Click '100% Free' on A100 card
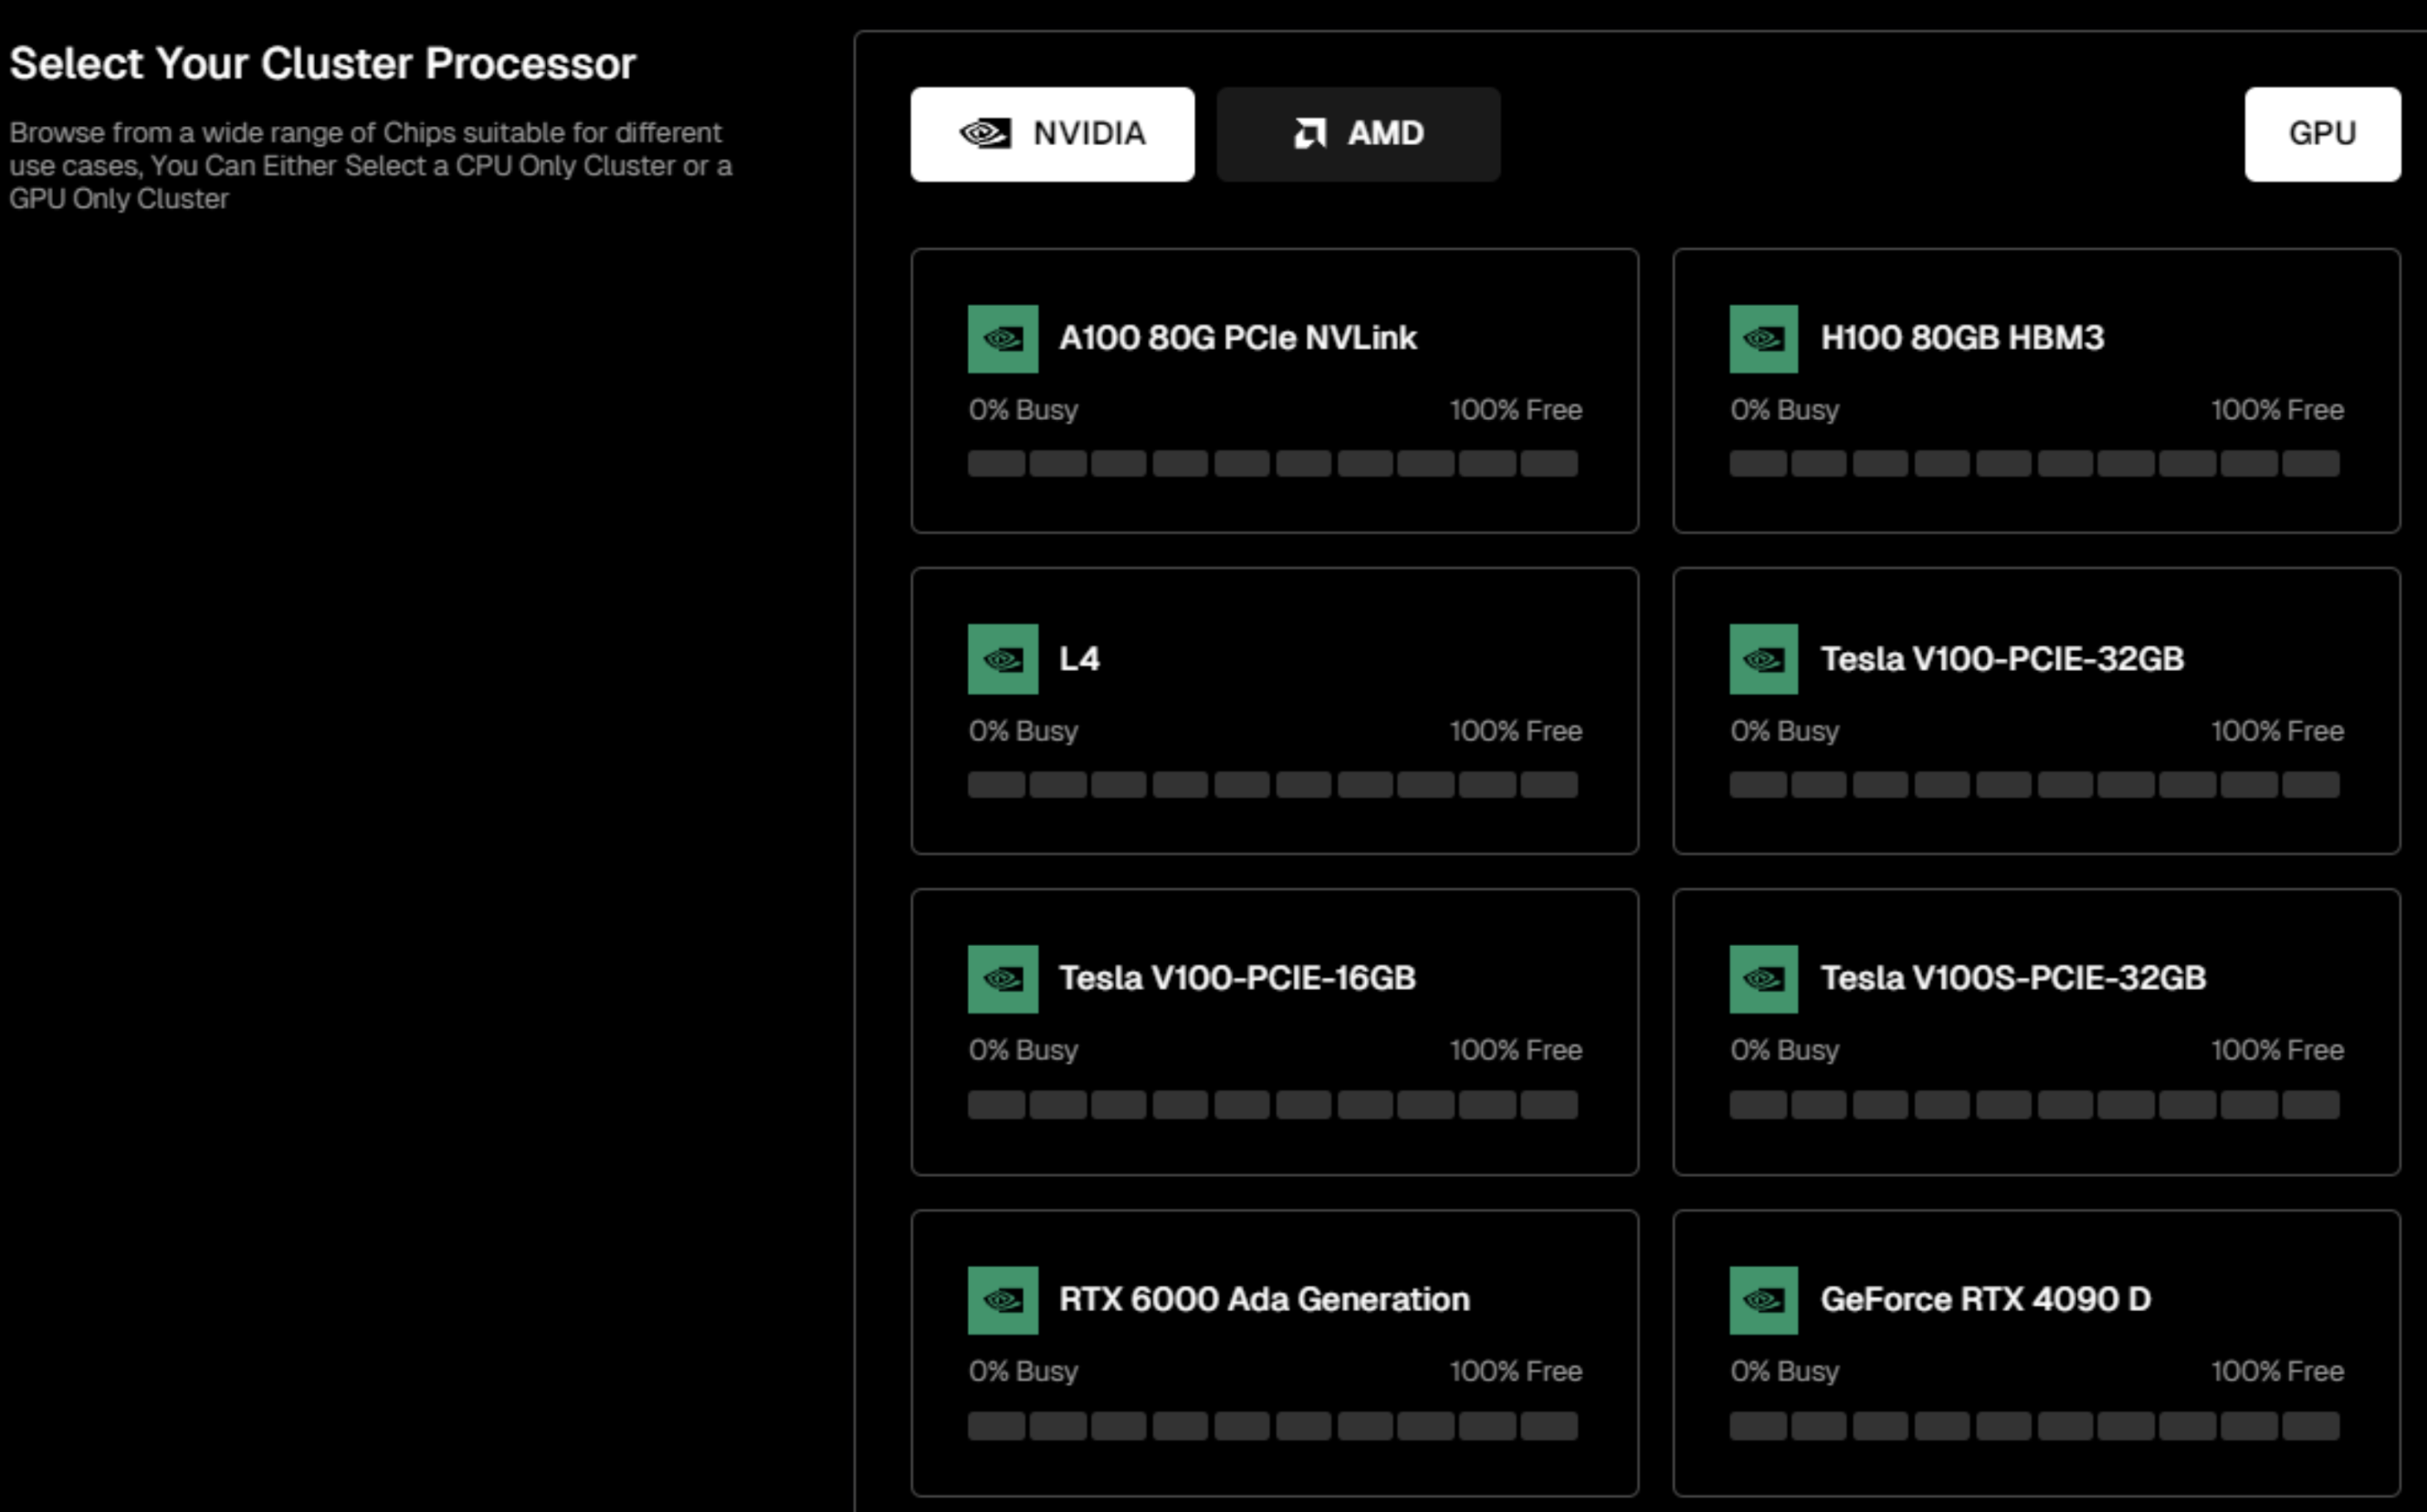 pos(1516,410)
